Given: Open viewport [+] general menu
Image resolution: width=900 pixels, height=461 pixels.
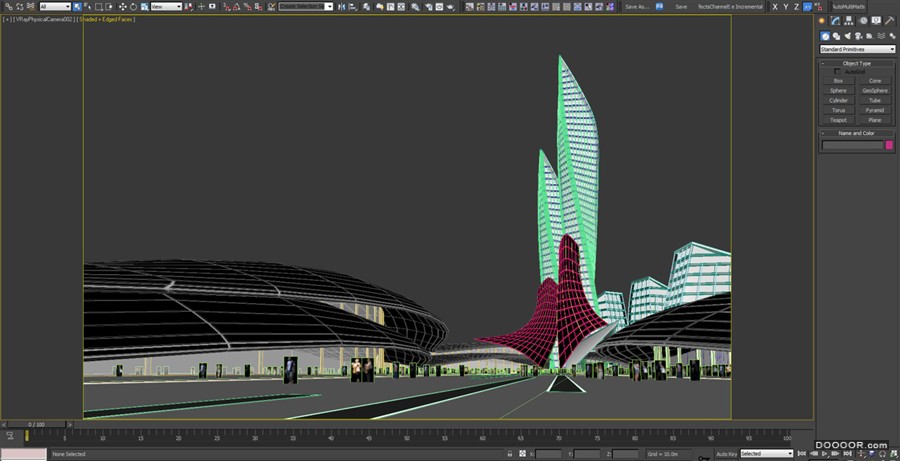Looking at the screenshot, I should tap(7, 20).
